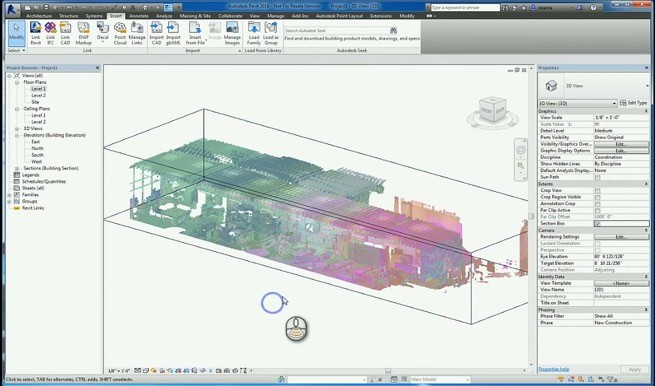Open the Load Family tool
655x386 pixels.
point(254,33)
